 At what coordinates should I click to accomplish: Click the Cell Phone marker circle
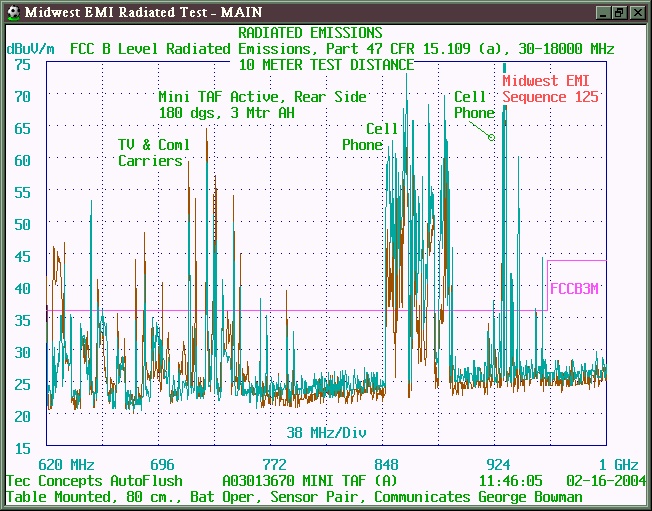point(491,137)
